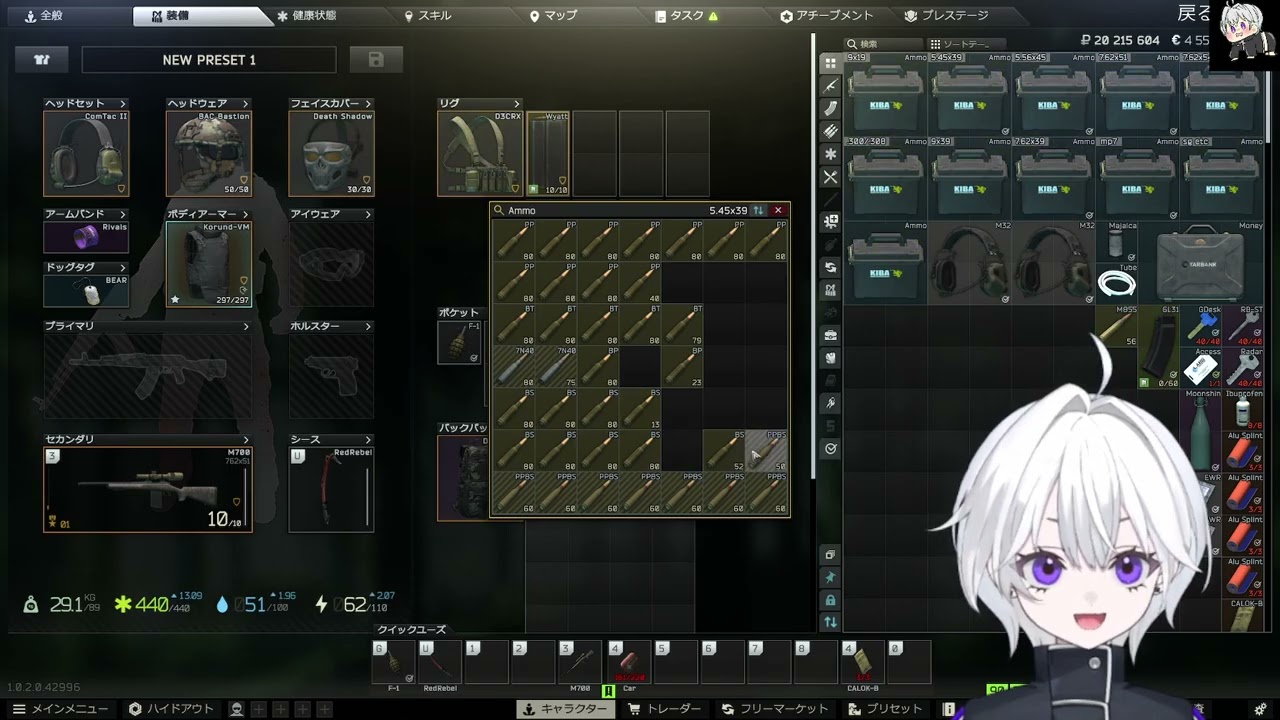The height and width of the screenshot is (720, 1280).
Task: Expand ボディアーマー slot arrow
Action: 245,214
